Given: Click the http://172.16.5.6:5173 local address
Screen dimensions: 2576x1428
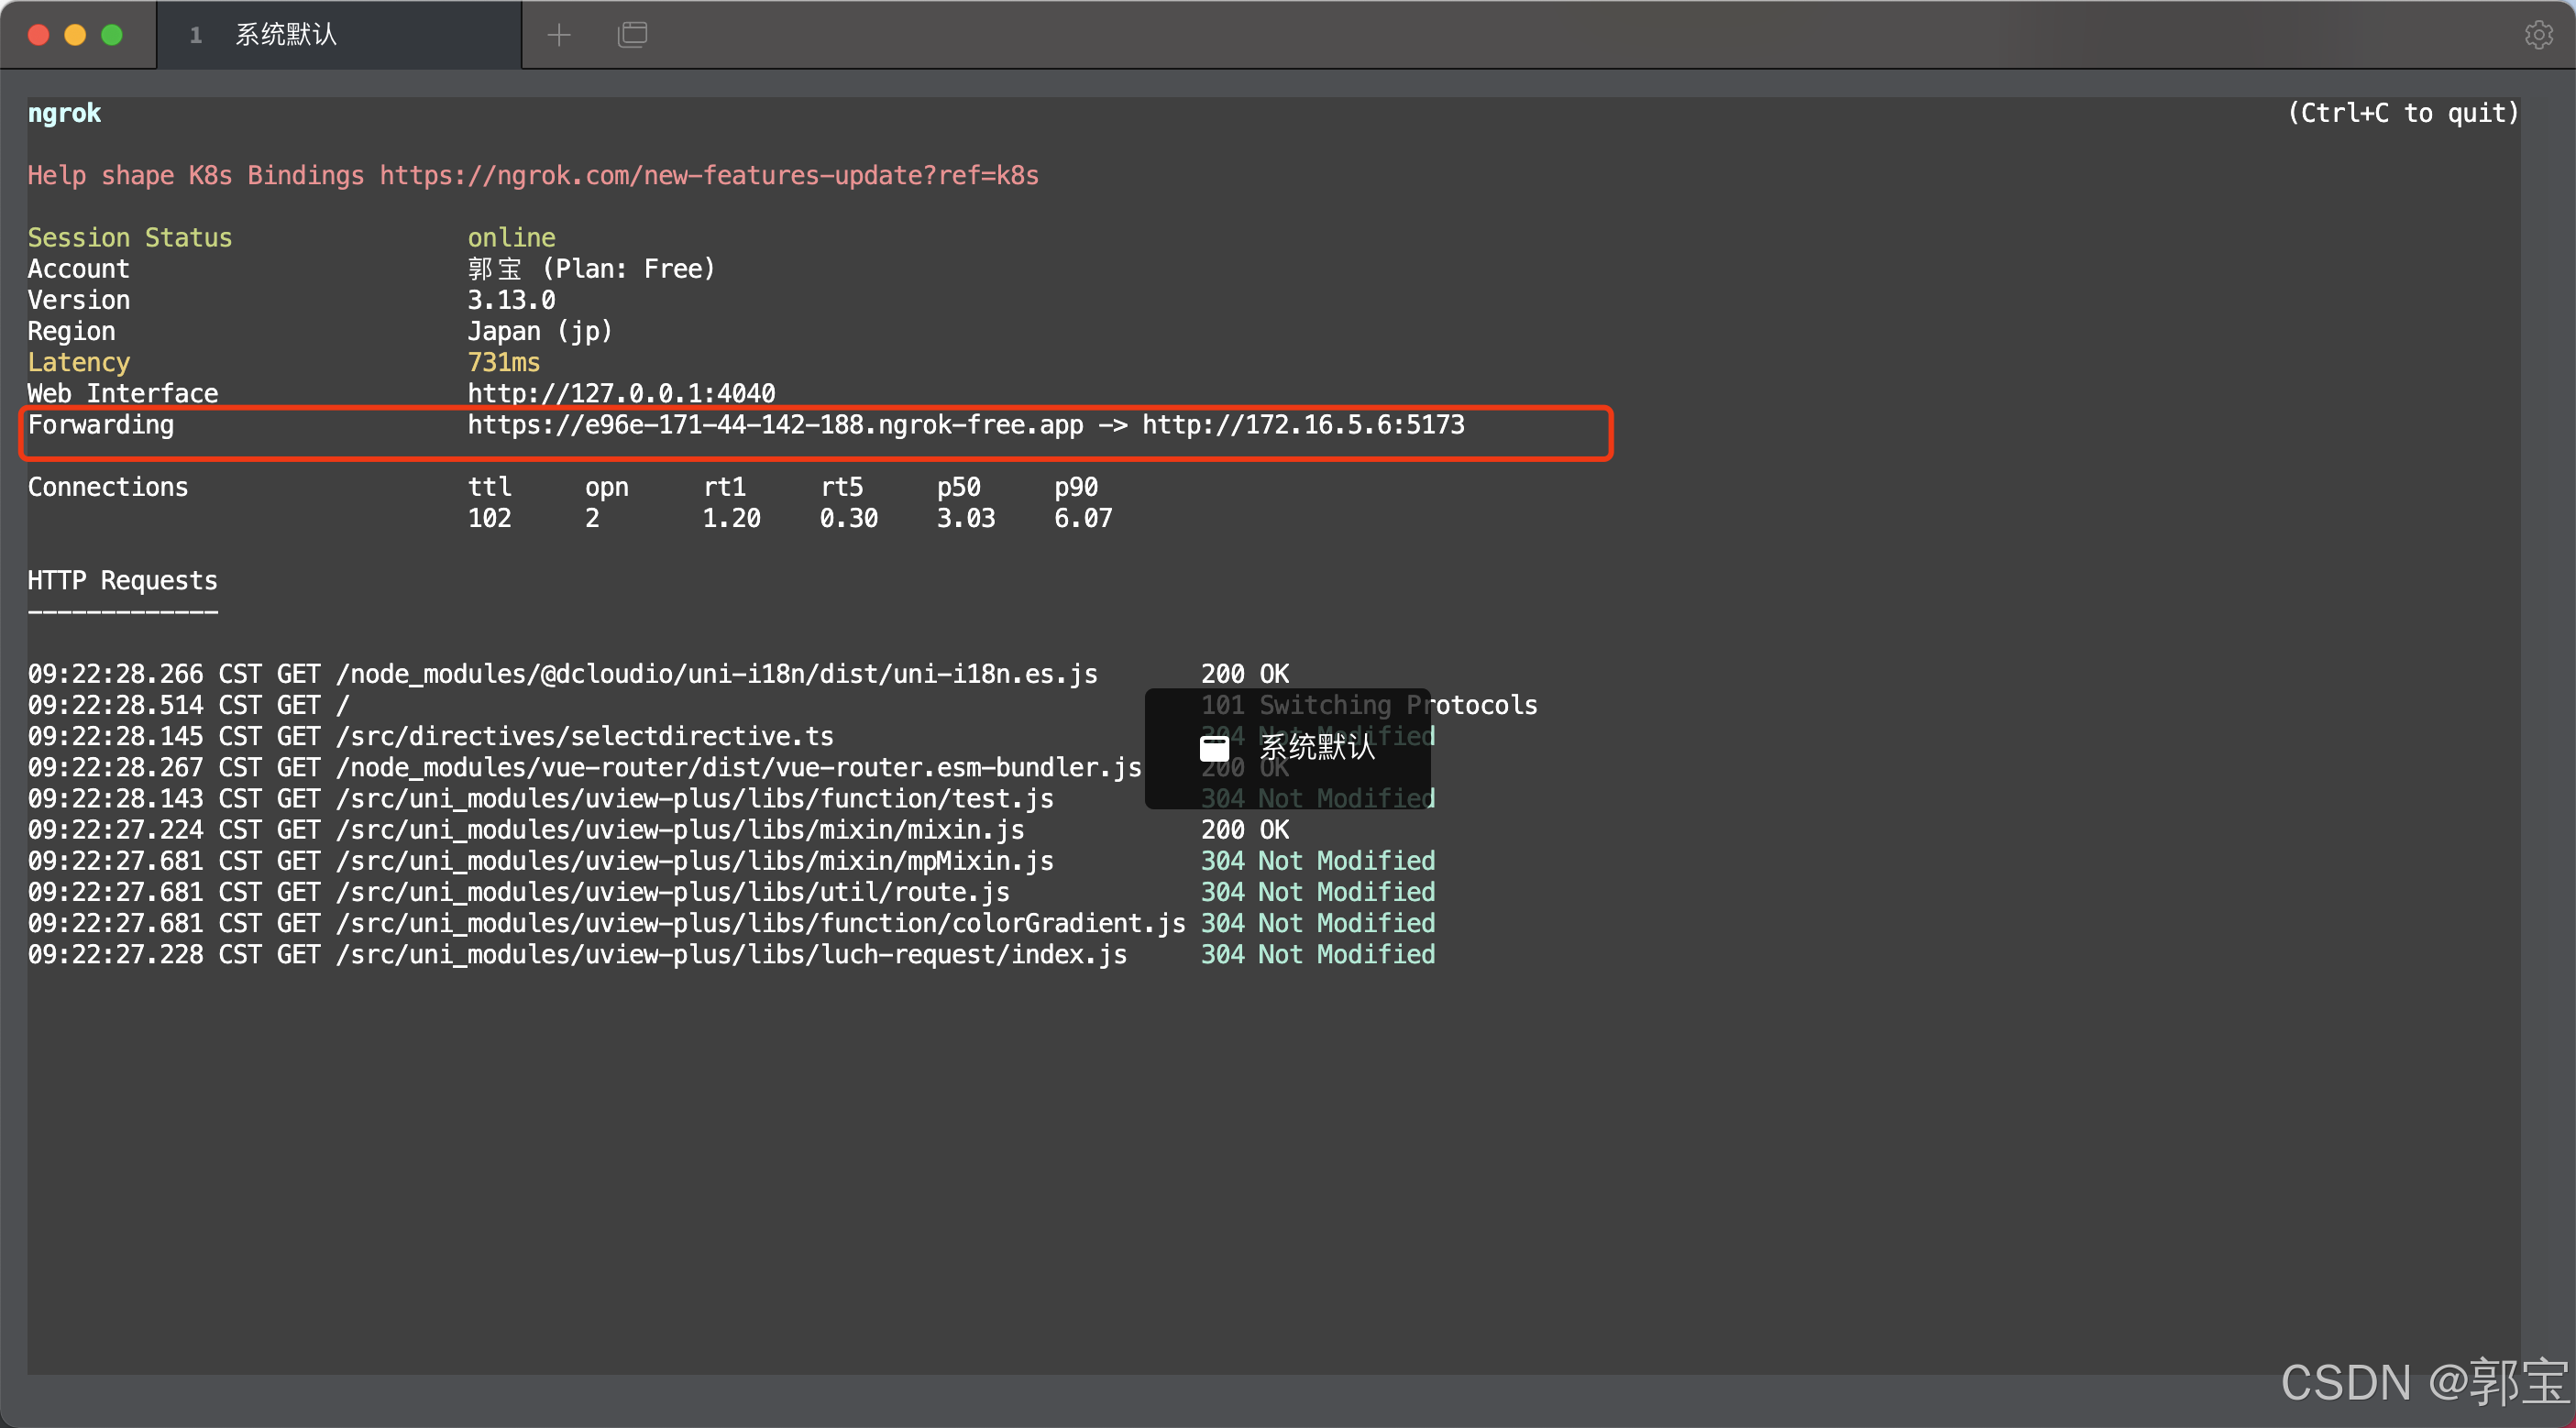Looking at the screenshot, I should 1303,425.
